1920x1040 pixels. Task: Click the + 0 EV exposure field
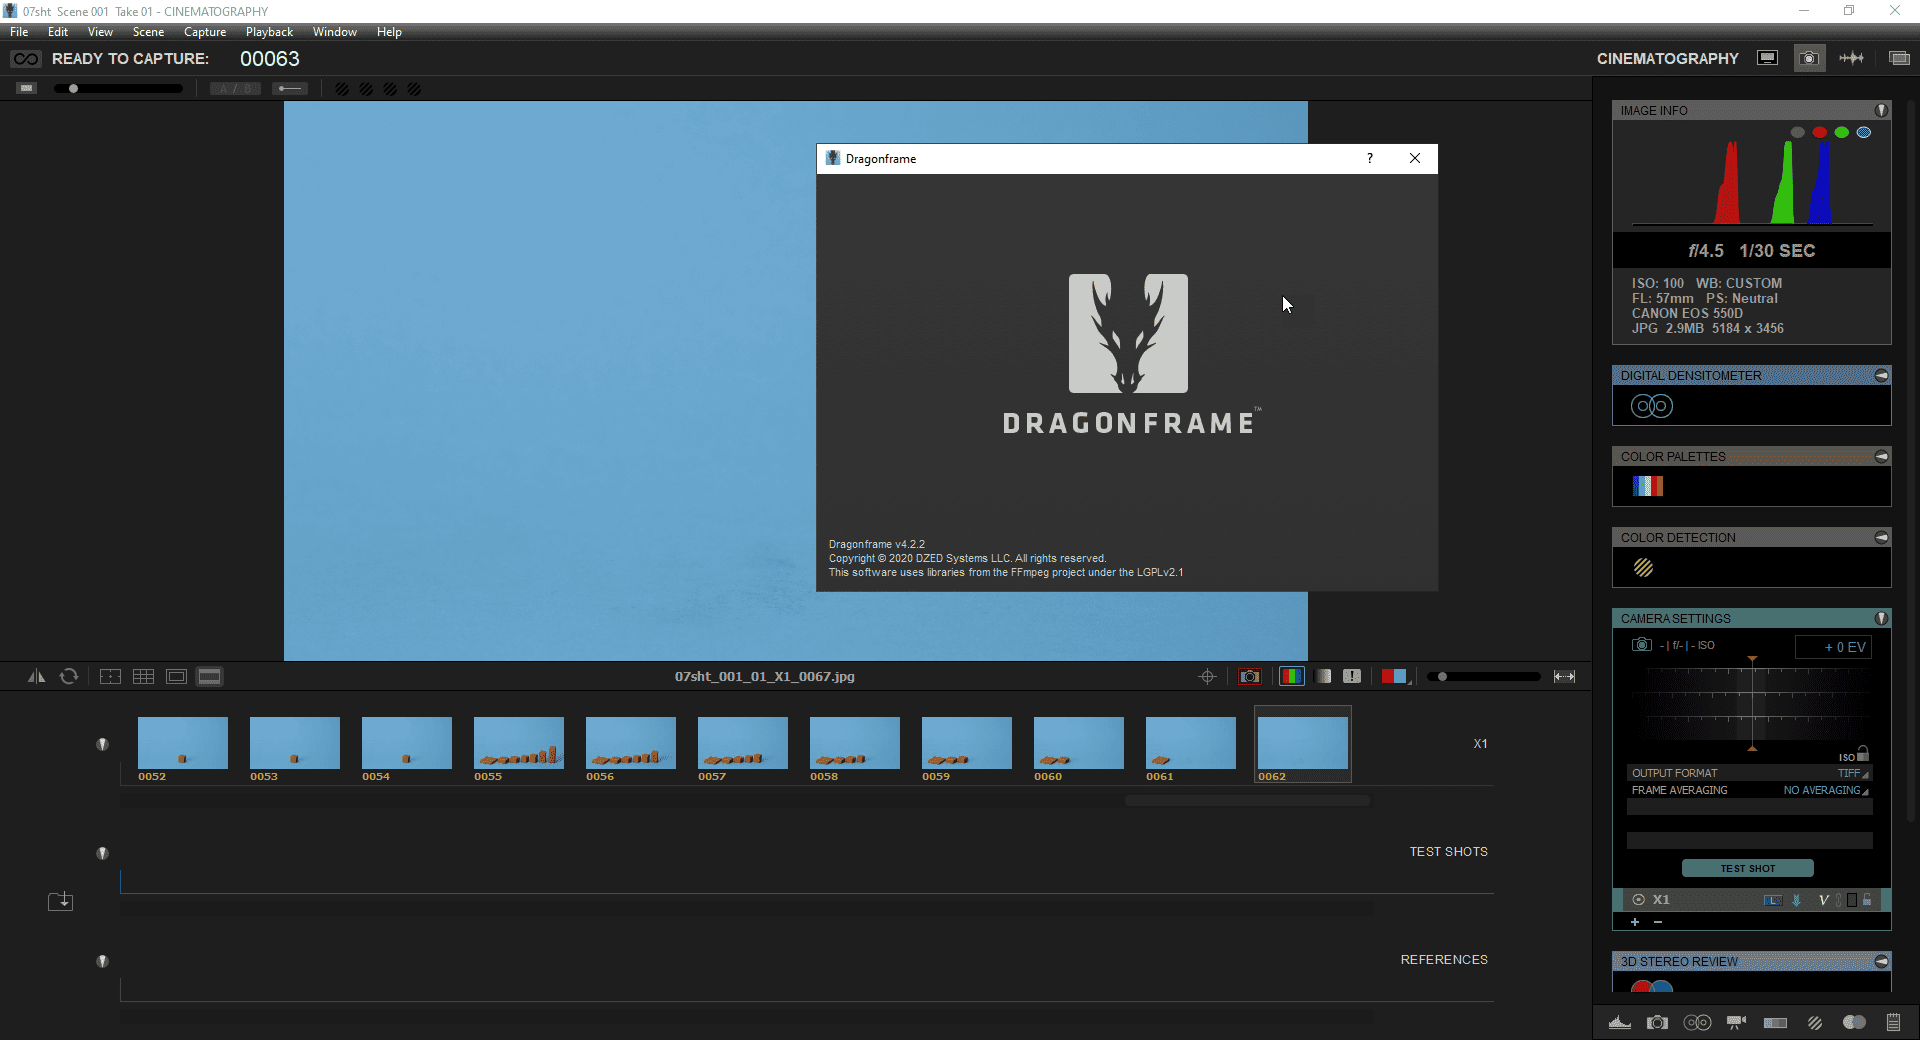pos(1833,647)
